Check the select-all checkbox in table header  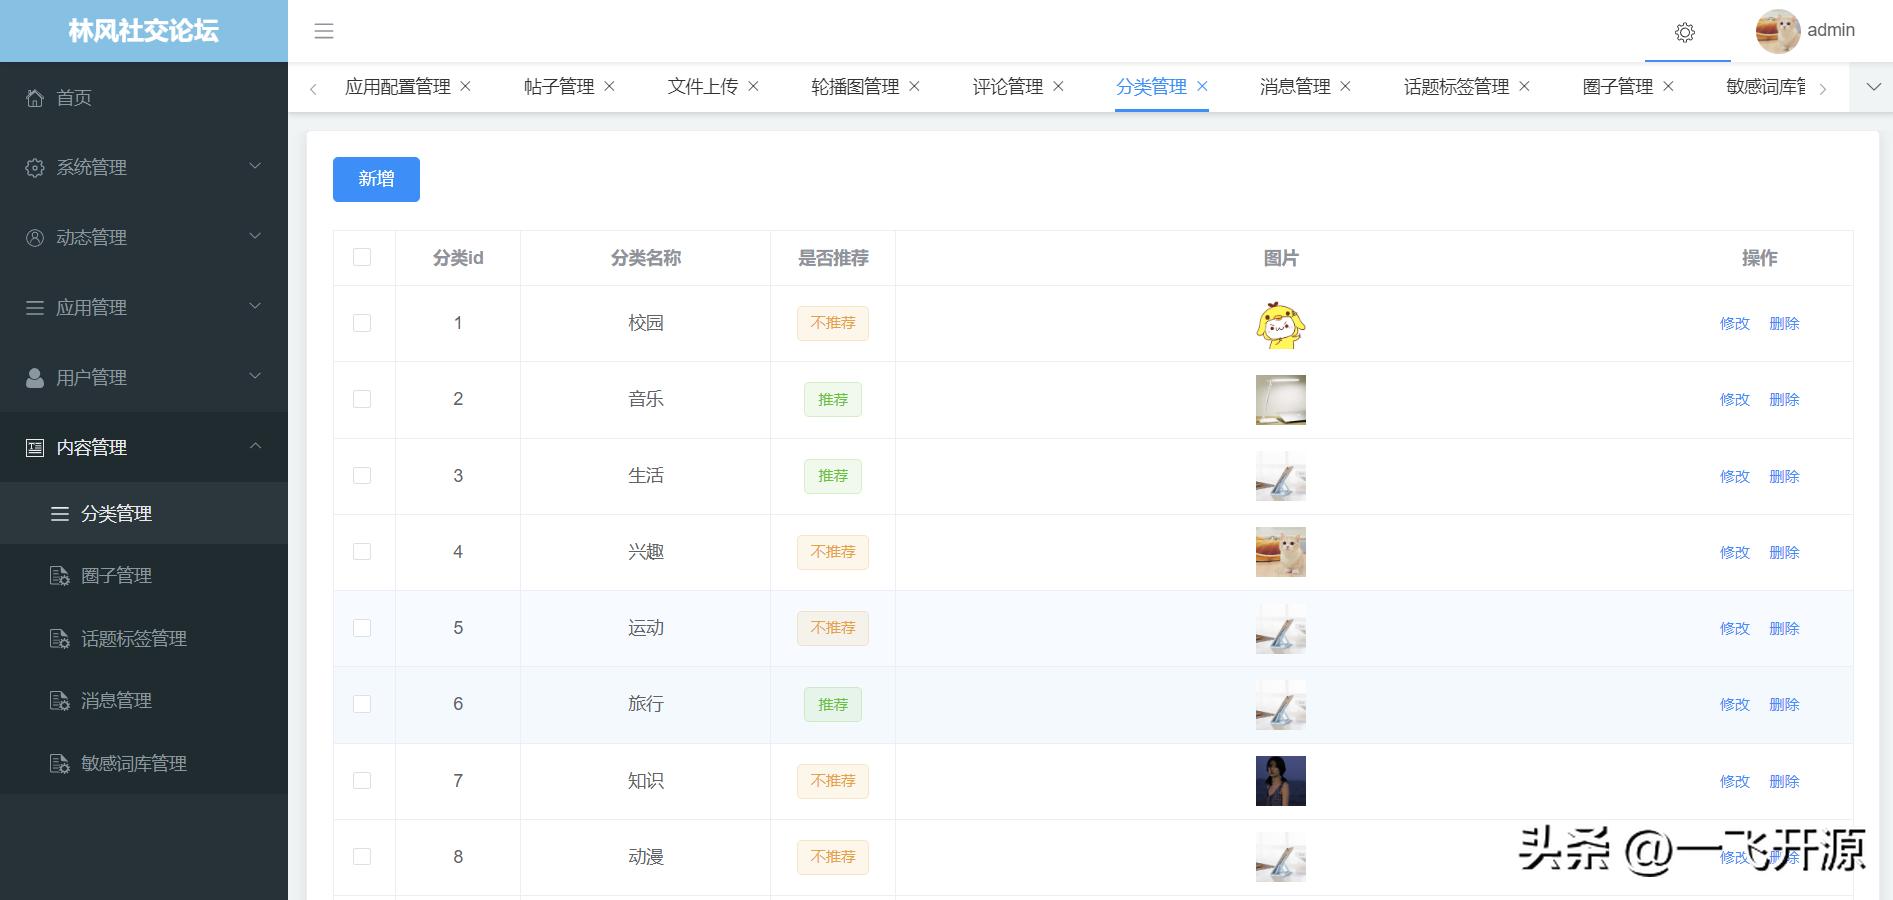[x=362, y=257]
